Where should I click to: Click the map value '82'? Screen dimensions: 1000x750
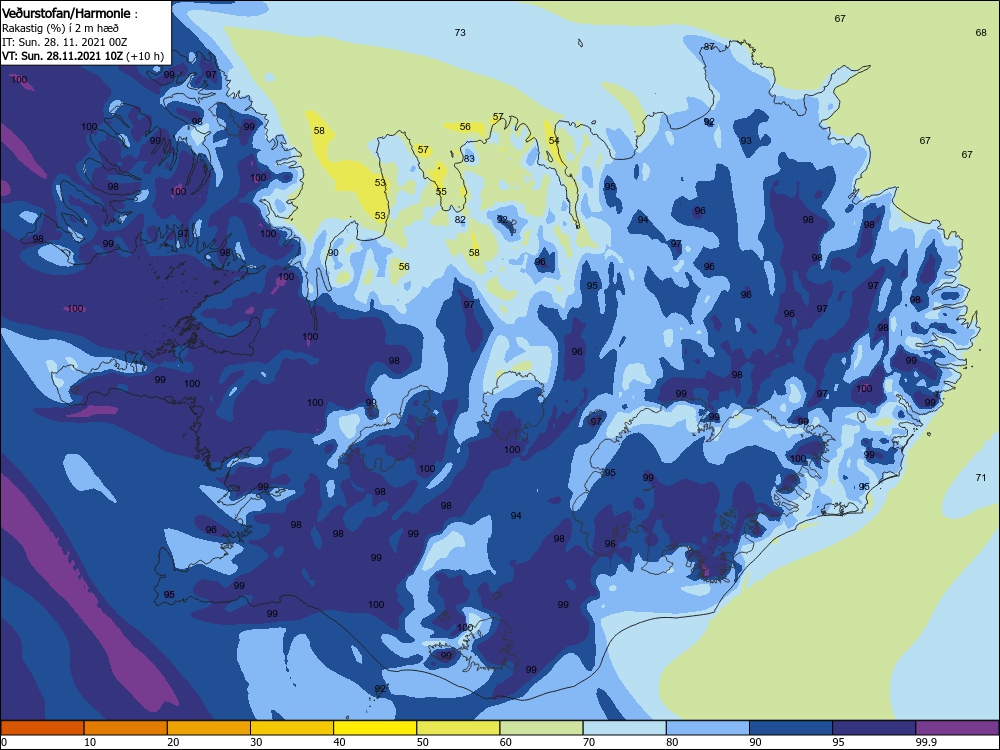[460, 220]
